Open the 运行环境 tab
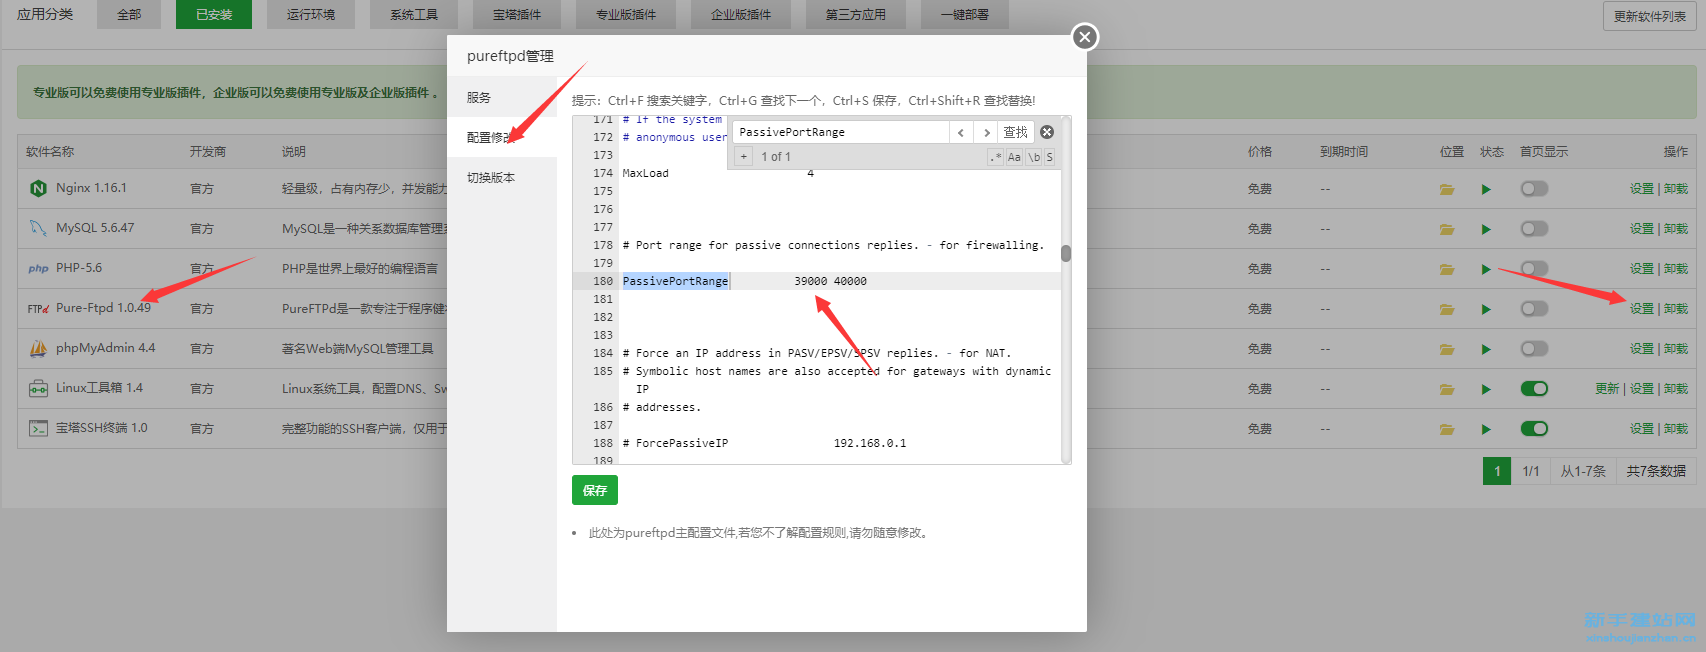This screenshot has width=1706, height=652. (311, 14)
